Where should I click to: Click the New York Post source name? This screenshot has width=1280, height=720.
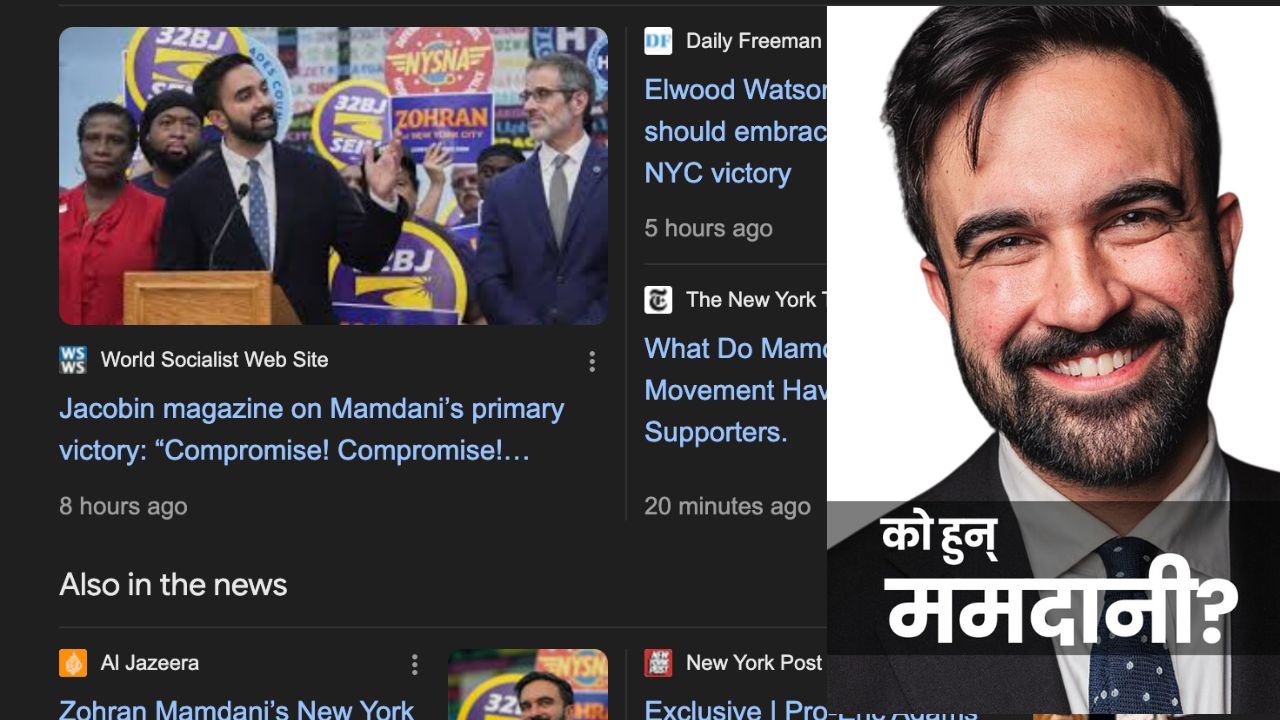[x=754, y=662]
